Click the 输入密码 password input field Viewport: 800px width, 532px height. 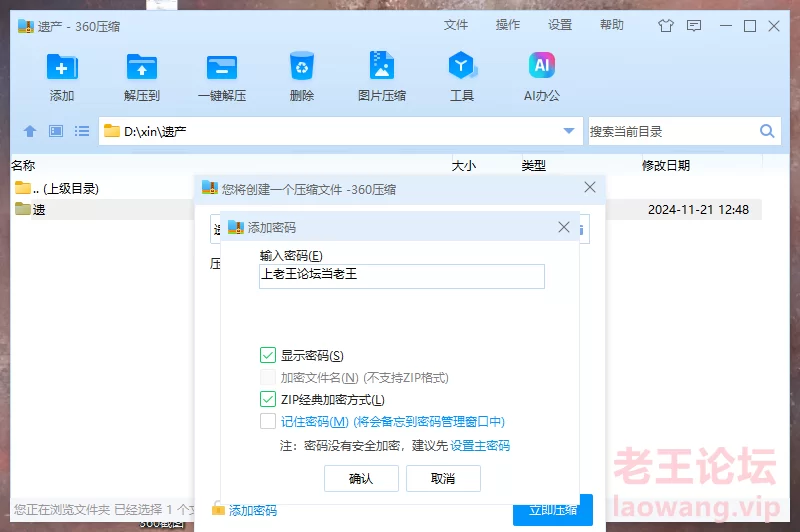pos(402,276)
